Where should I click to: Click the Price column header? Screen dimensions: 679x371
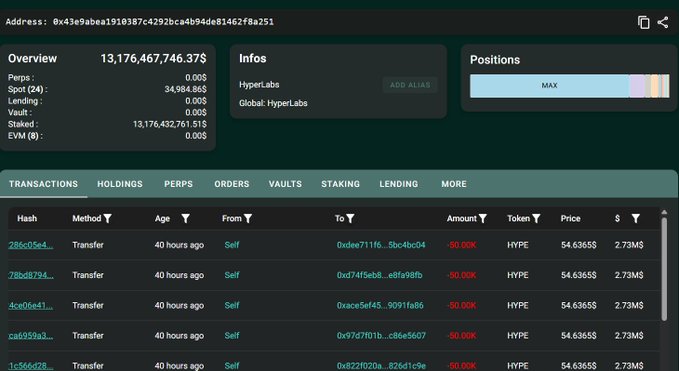tap(570, 219)
